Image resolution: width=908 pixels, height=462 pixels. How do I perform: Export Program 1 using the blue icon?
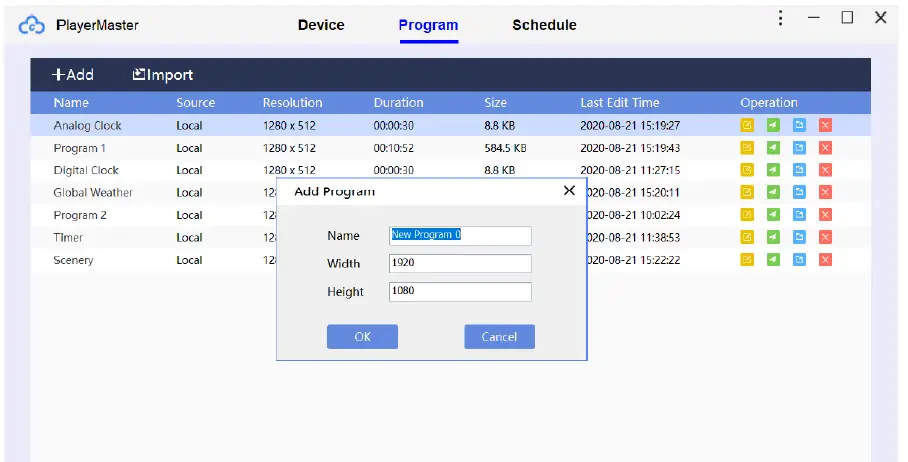click(799, 148)
